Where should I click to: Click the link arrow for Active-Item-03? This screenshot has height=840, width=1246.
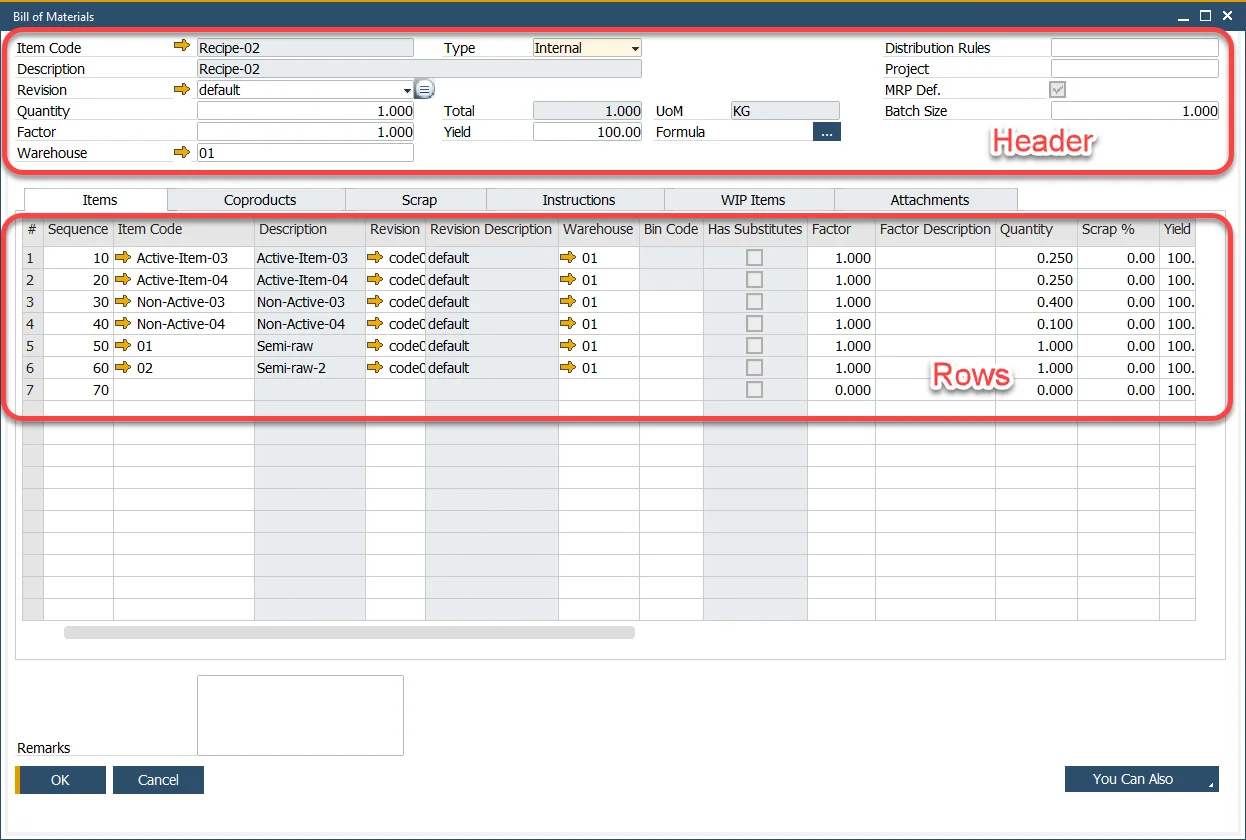coord(125,257)
